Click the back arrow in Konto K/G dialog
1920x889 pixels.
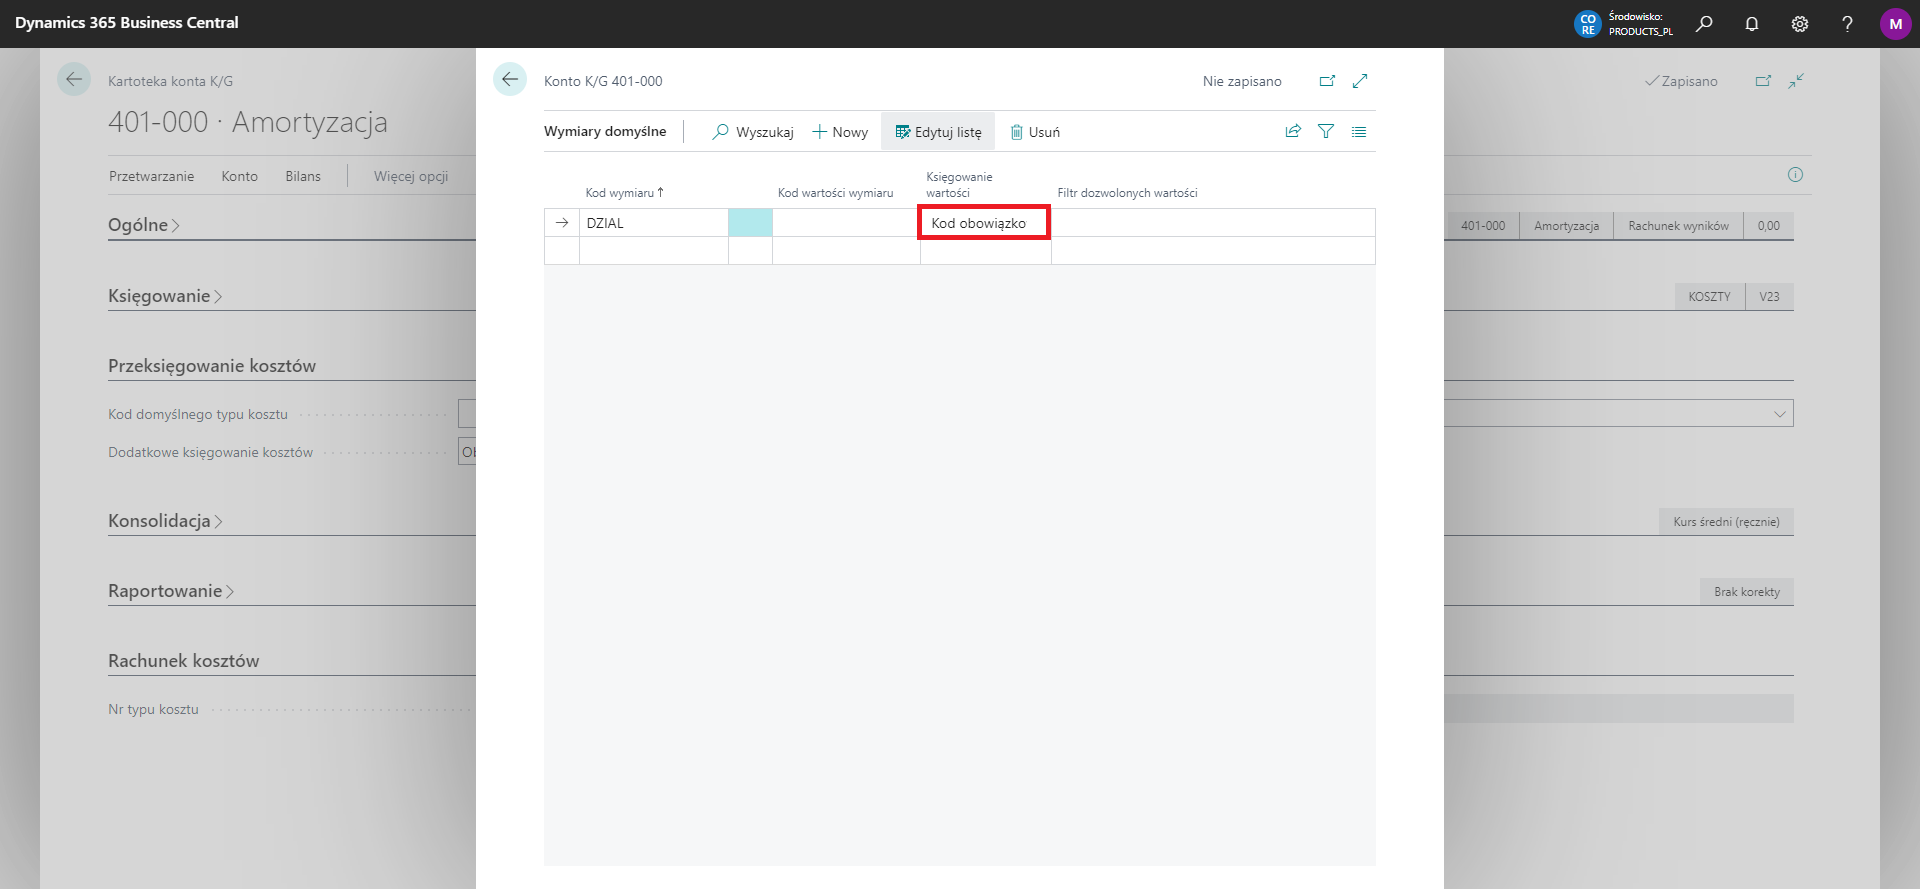(510, 80)
